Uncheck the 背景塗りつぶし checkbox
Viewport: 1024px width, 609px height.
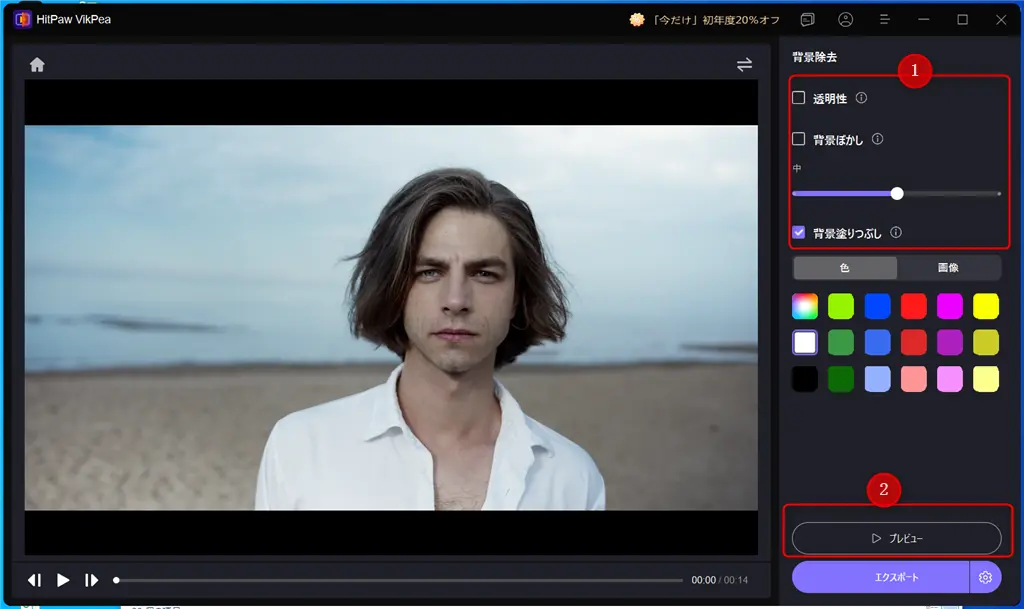click(x=799, y=232)
